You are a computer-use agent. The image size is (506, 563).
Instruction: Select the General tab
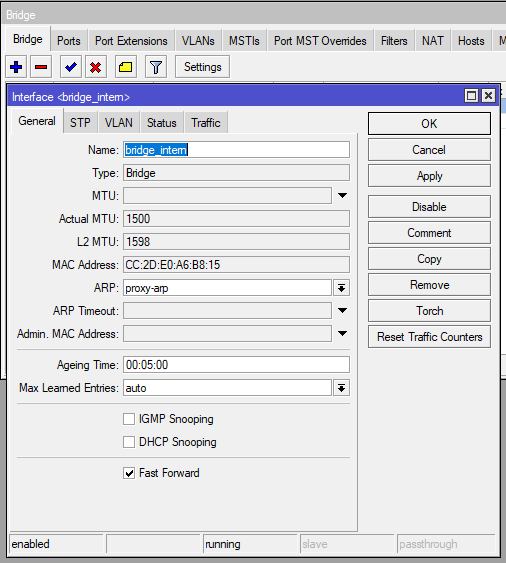pos(37,121)
